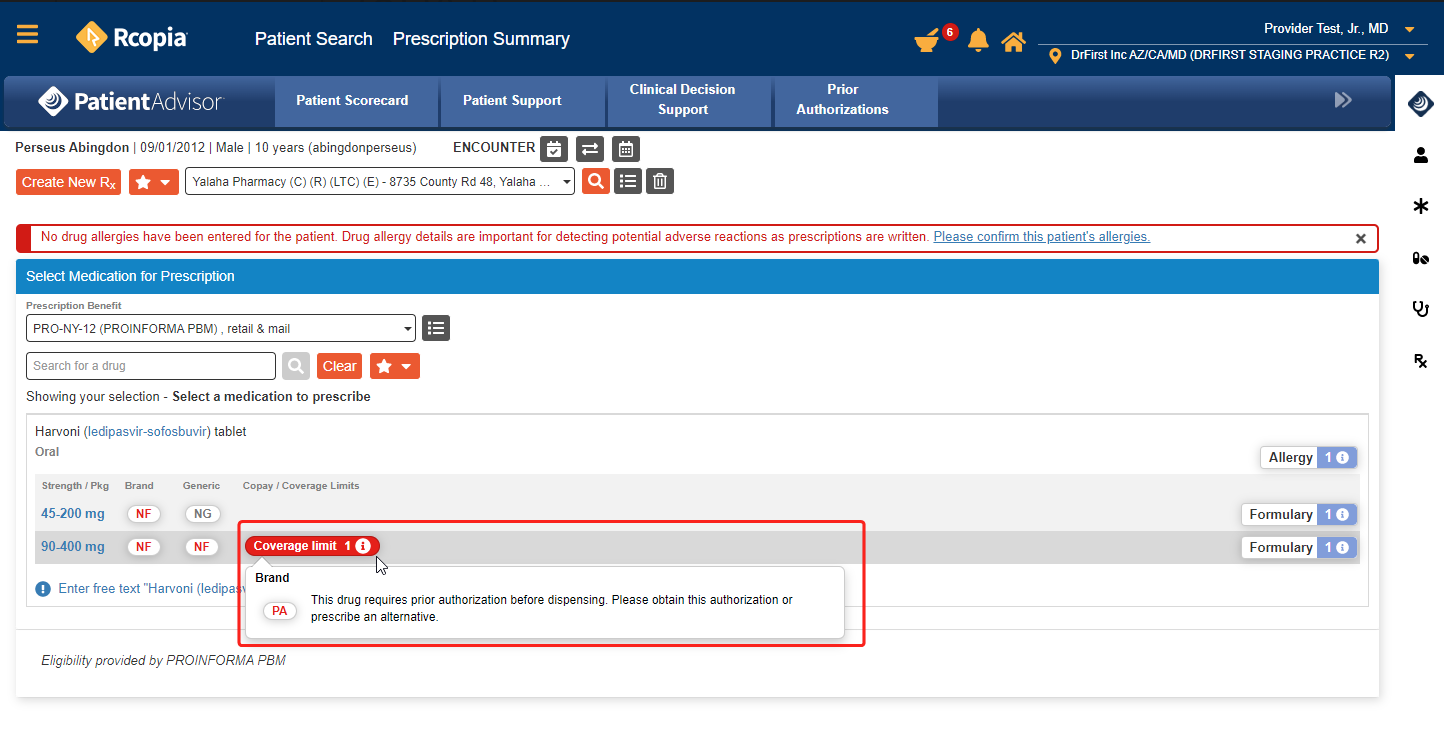The image size is (1444, 741).
Task: Click the PatientAdvisor banner logo
Action: click(x=130, y=101)
